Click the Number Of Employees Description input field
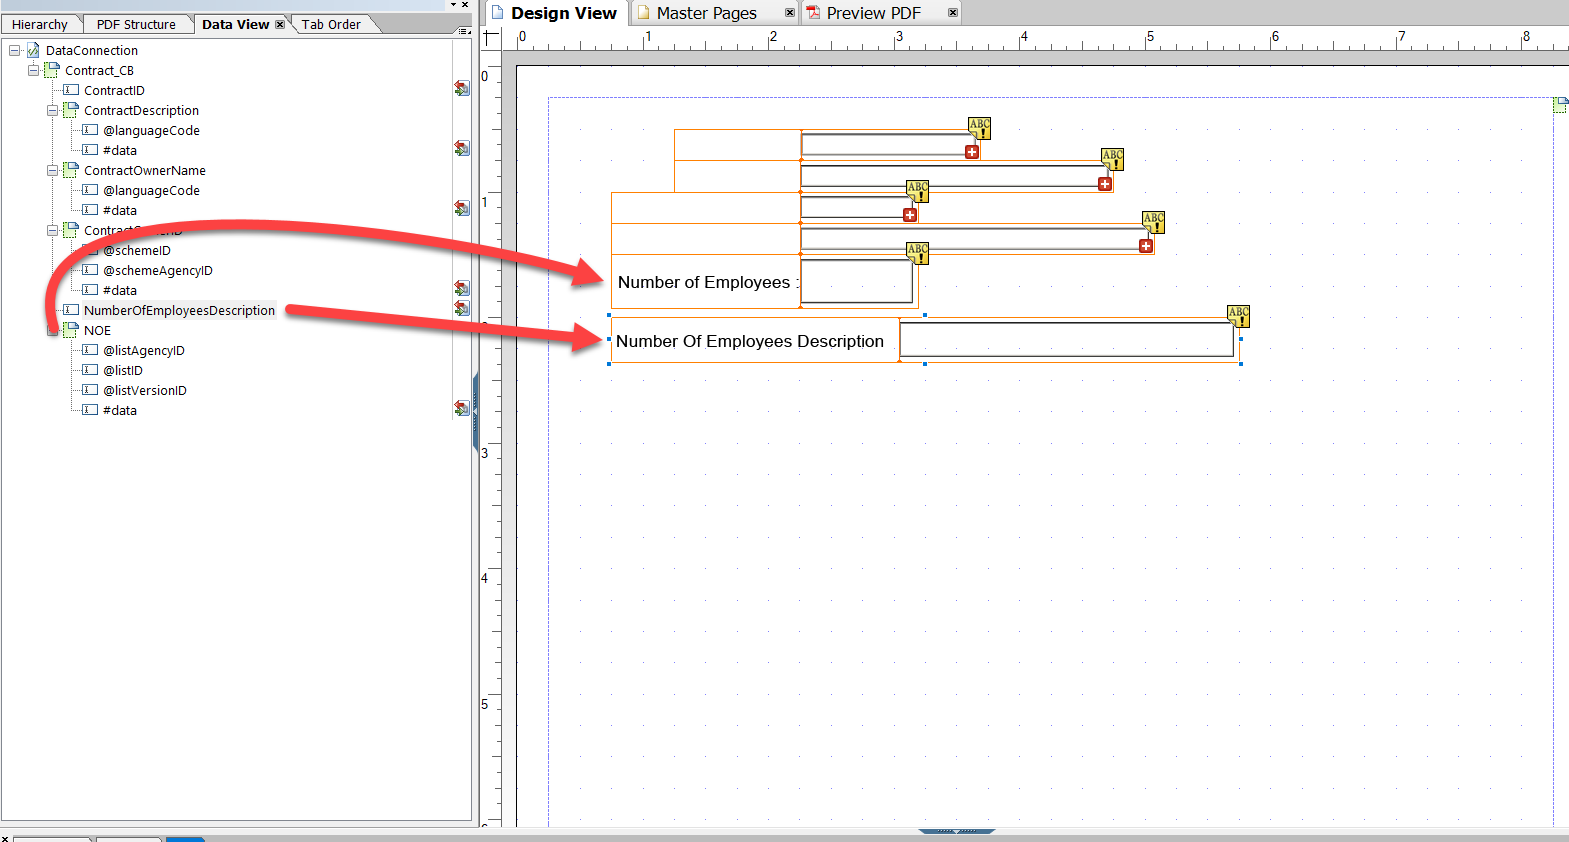 (1067, 339)
